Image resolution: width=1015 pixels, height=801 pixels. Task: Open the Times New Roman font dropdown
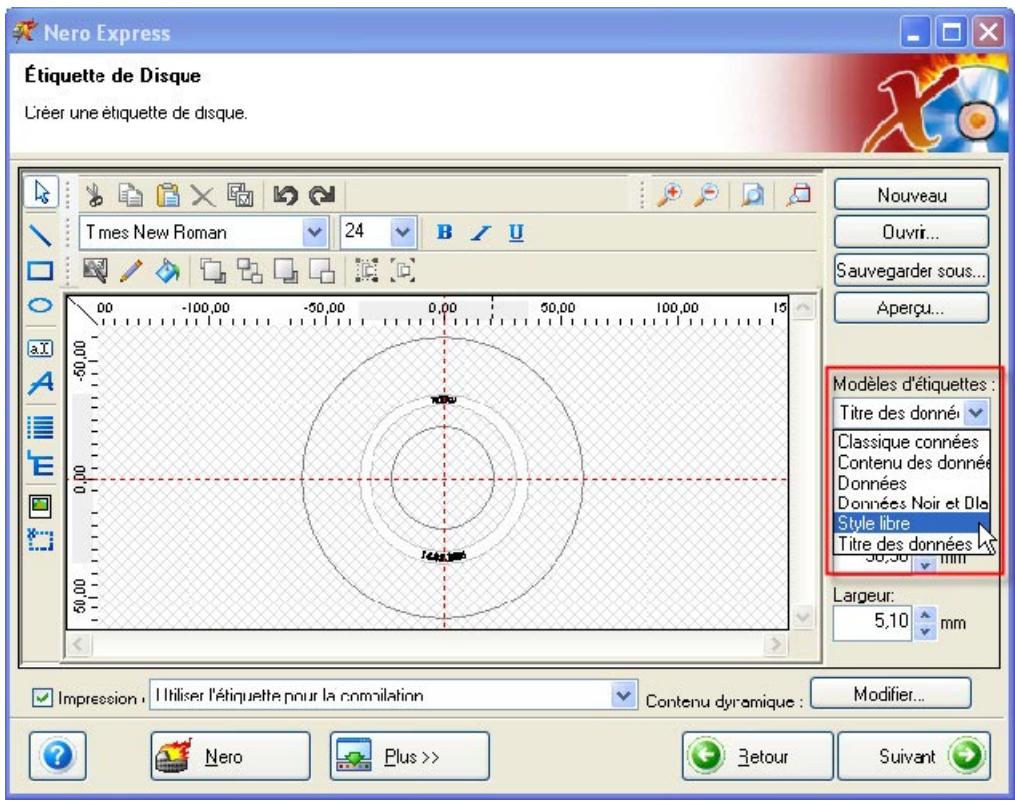click(x=314, y=232)
